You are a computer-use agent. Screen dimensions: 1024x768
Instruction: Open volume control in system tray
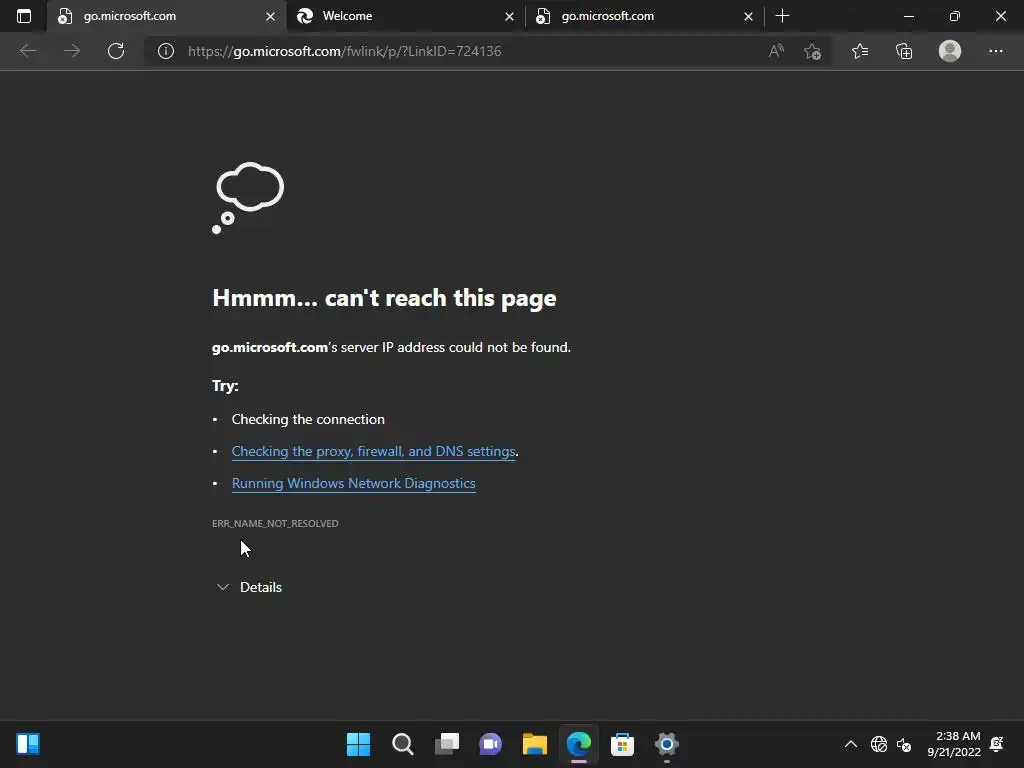[x=904, y=744]
